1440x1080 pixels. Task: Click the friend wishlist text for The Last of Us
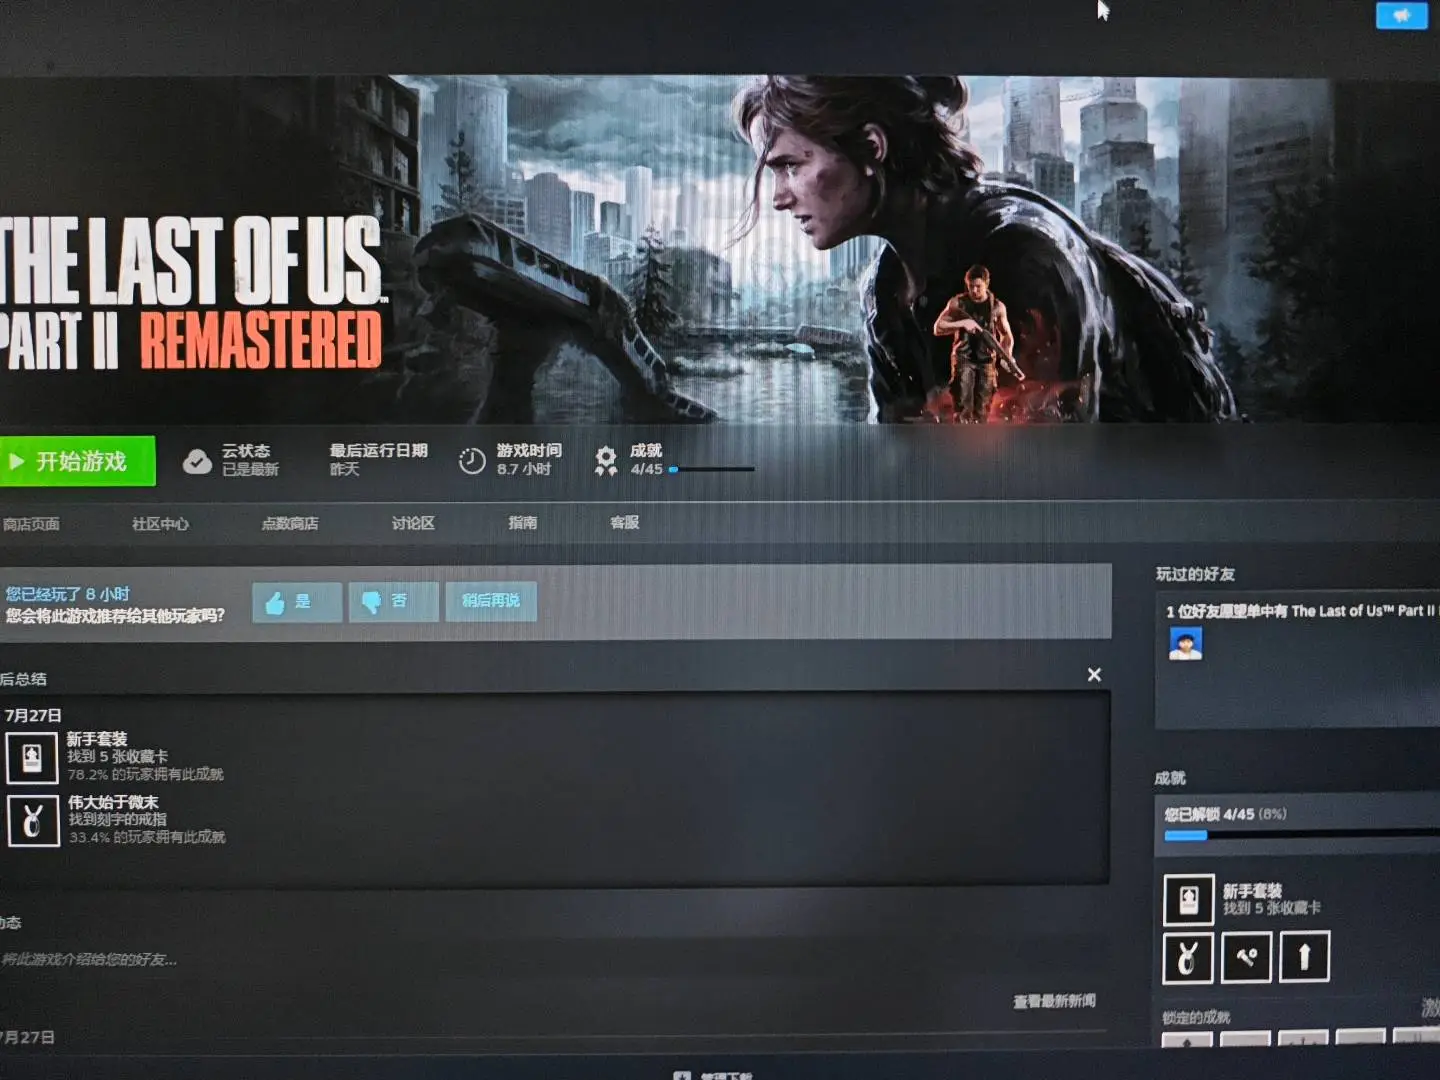1301,611
